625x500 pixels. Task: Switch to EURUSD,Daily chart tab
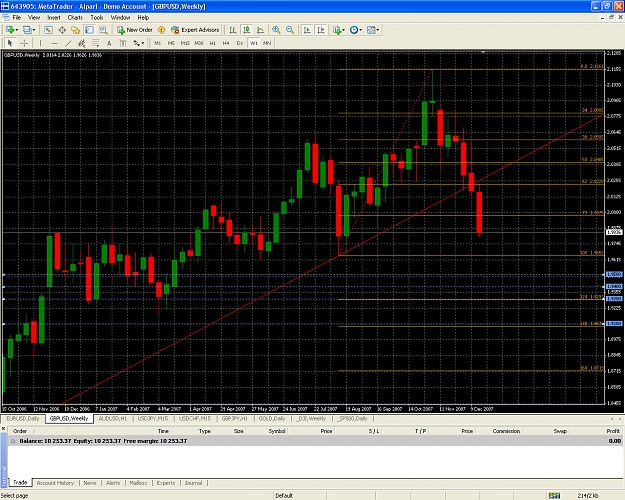(23, 419)
